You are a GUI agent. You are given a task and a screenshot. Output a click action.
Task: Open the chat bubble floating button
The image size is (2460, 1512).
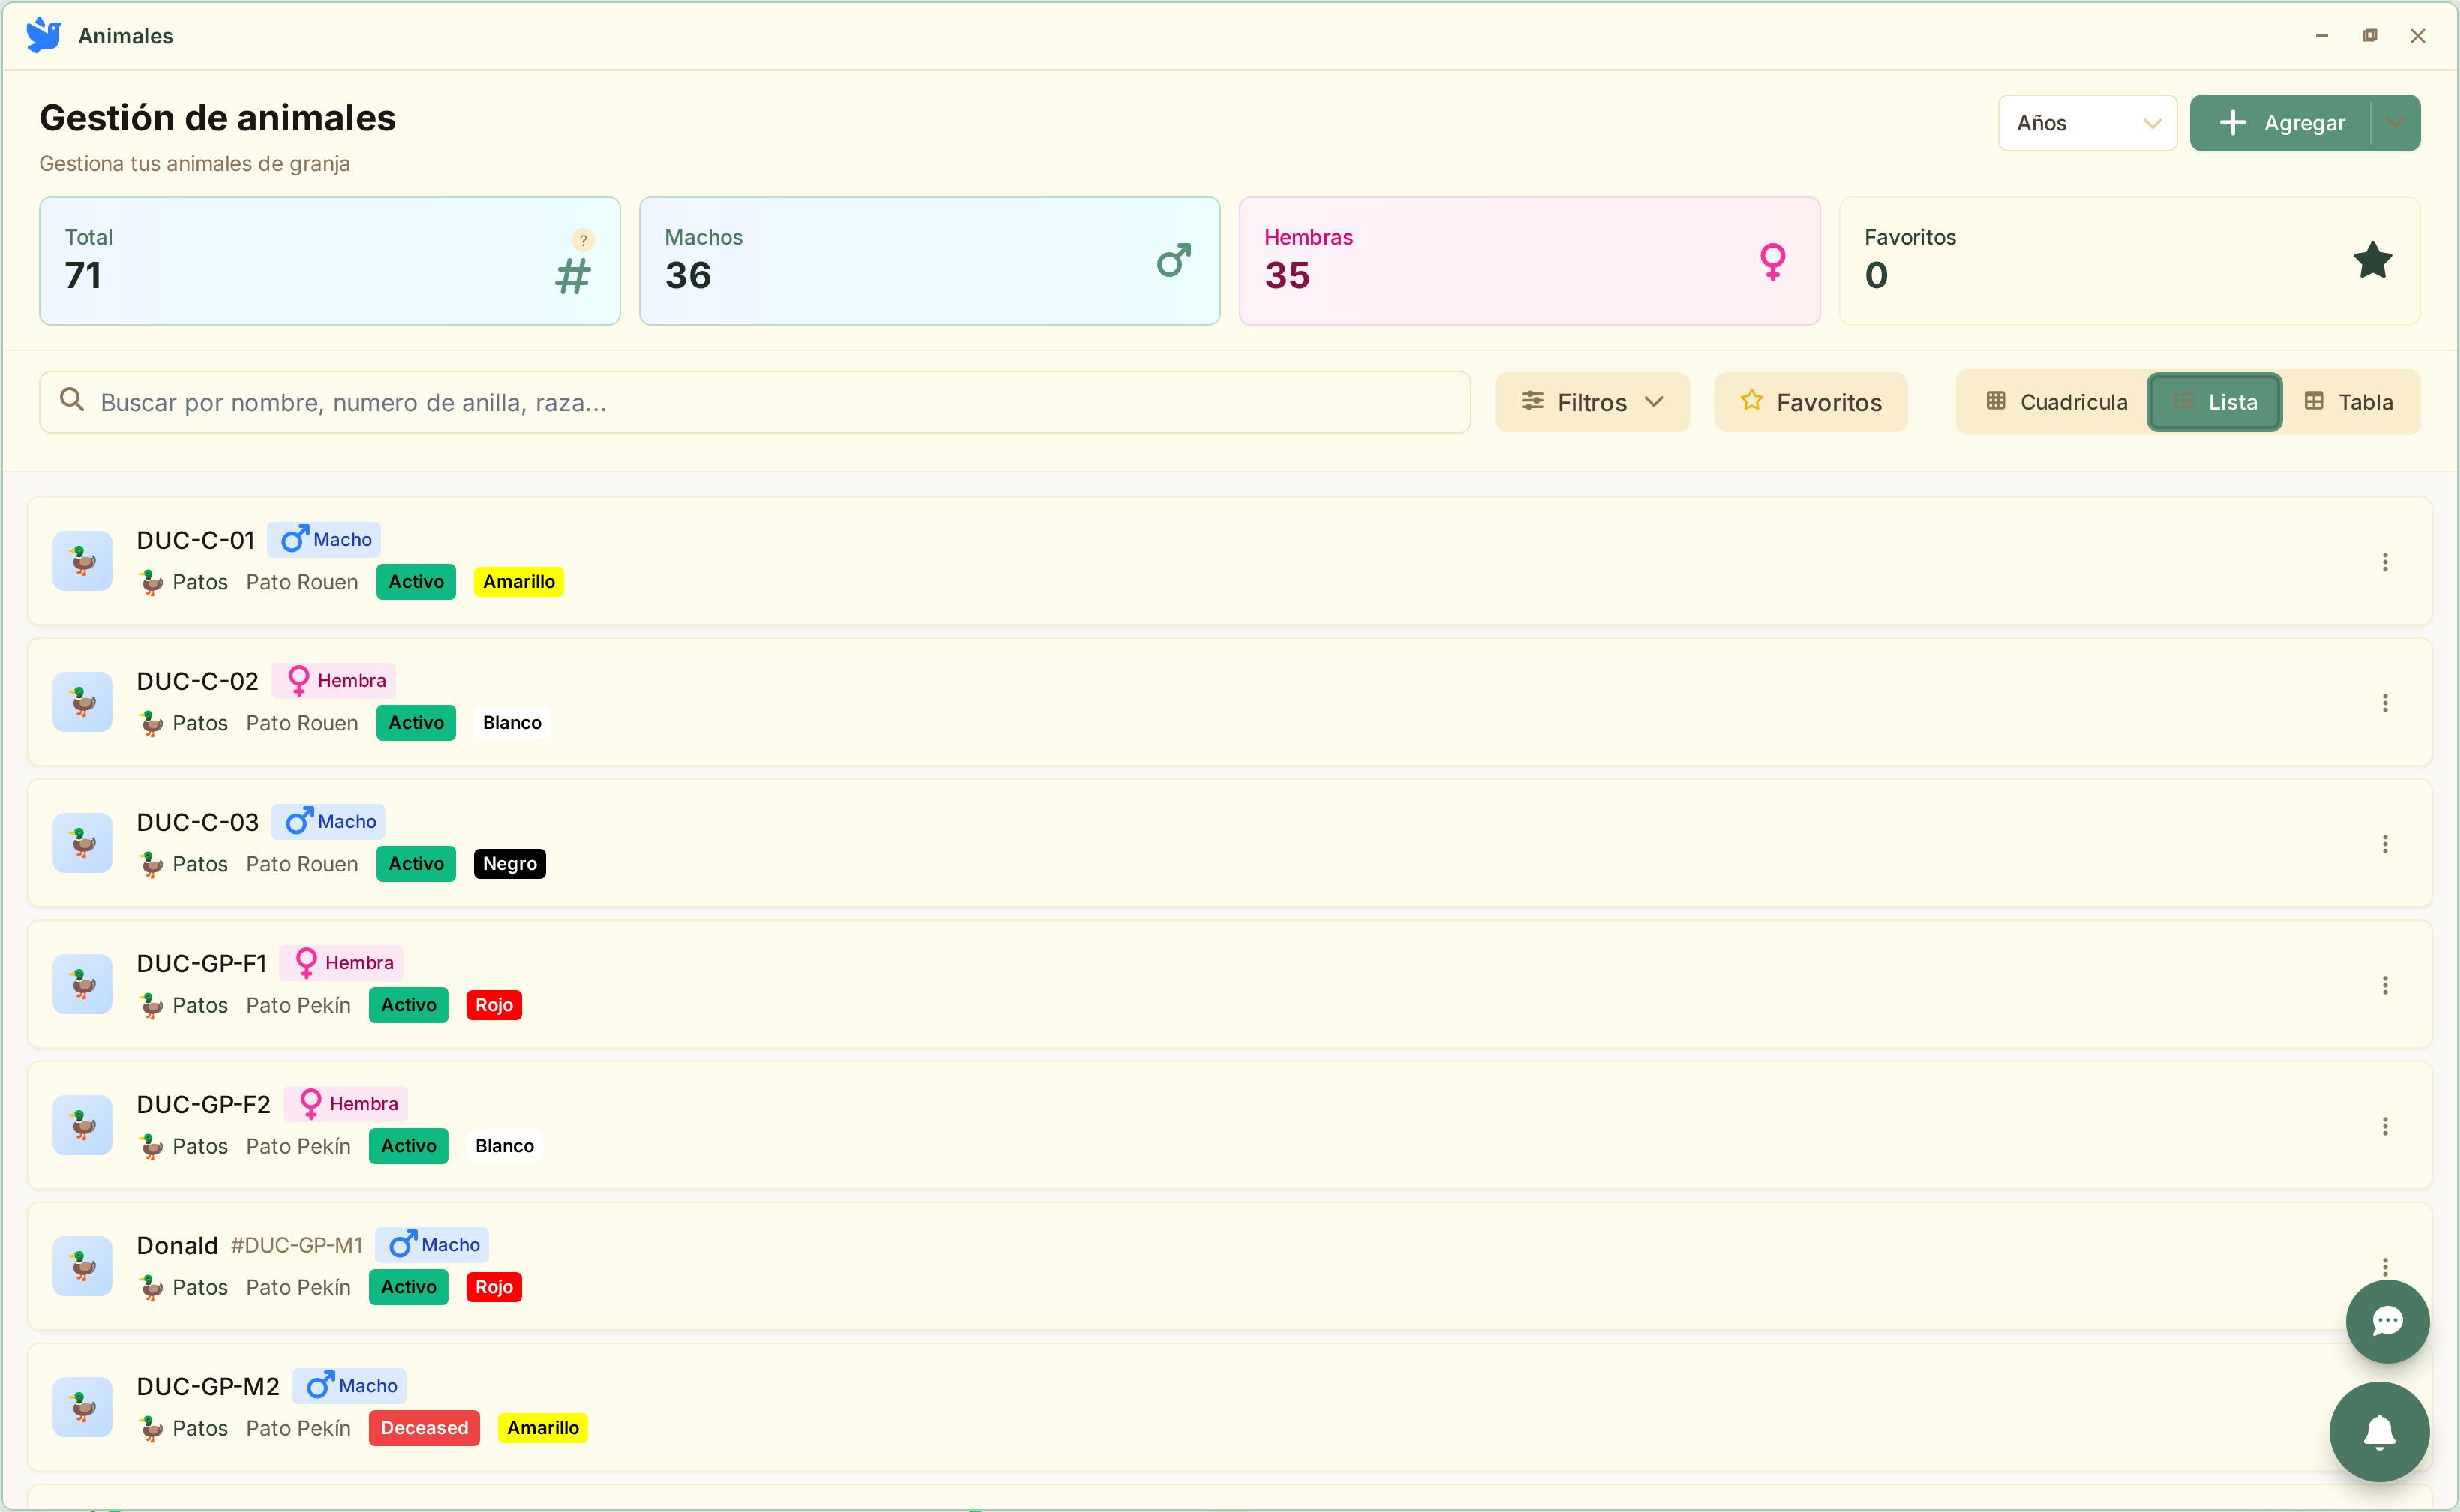(x=2387, y=1321)
